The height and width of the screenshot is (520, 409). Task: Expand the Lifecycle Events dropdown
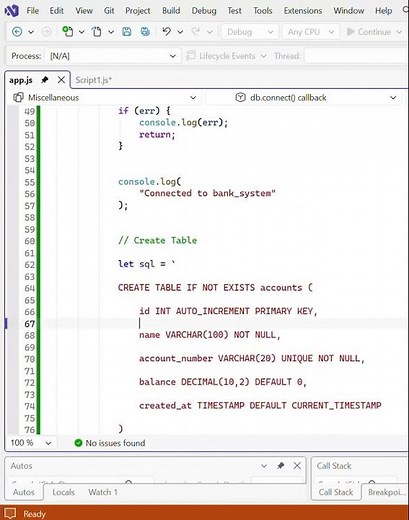click(x=263, y=56)
